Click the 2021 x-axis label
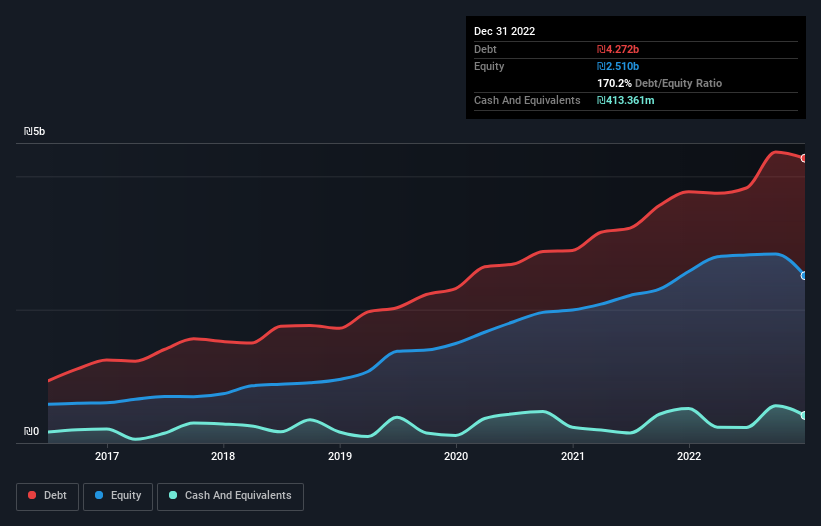 click(x=573, y=456)
